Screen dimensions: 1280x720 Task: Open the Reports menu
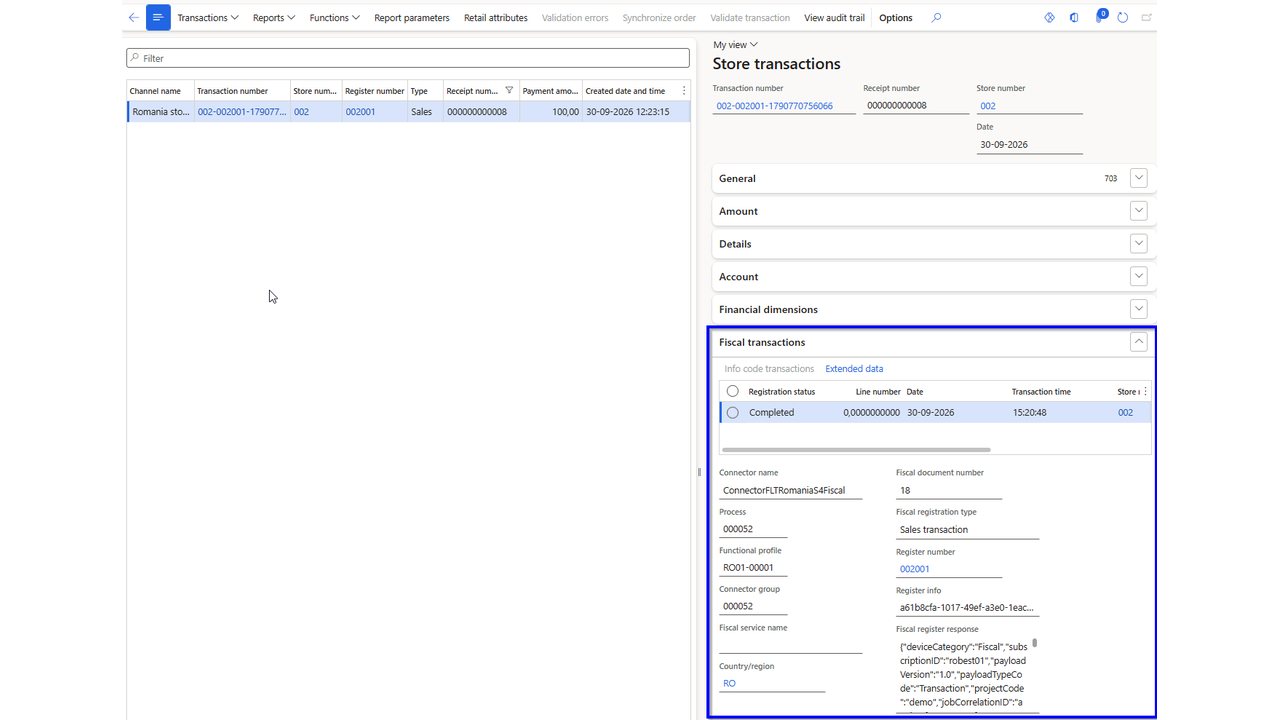pyautogui.click(x=274, y=18)
